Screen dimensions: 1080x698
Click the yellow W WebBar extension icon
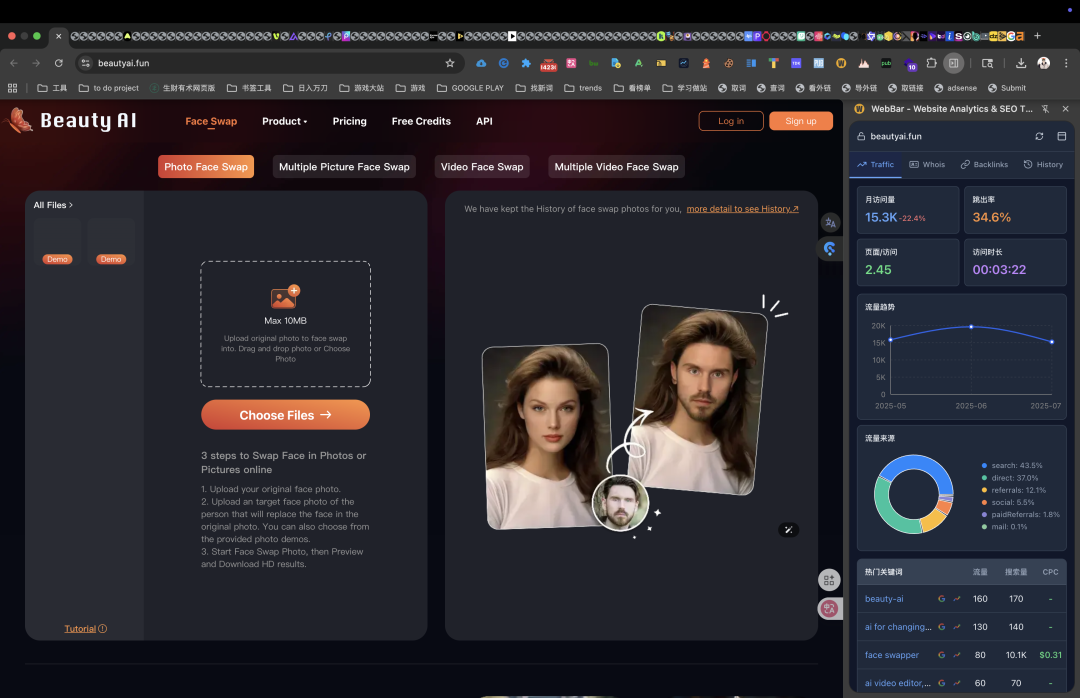point(841,63)
